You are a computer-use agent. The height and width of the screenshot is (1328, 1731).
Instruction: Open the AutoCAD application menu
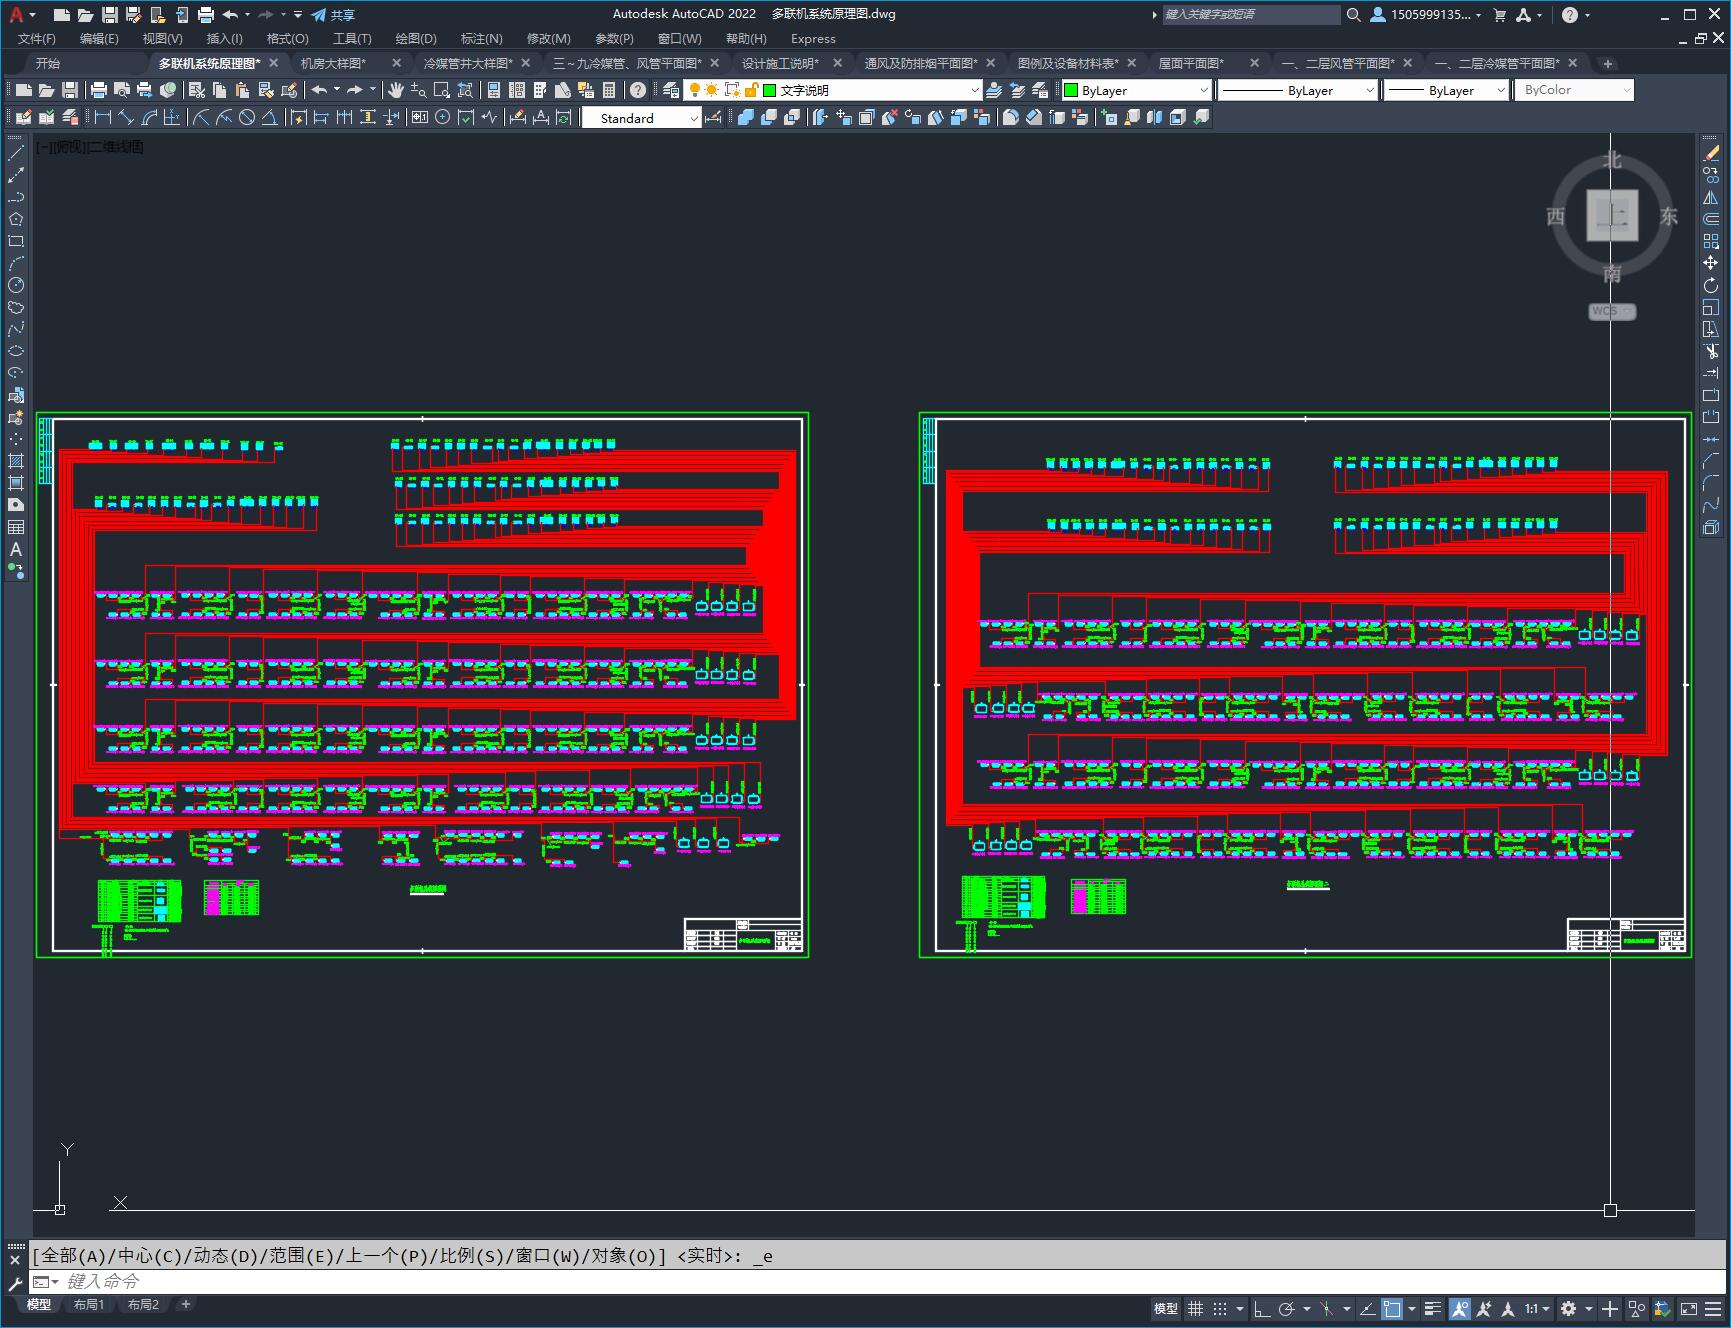coord(21,15)
